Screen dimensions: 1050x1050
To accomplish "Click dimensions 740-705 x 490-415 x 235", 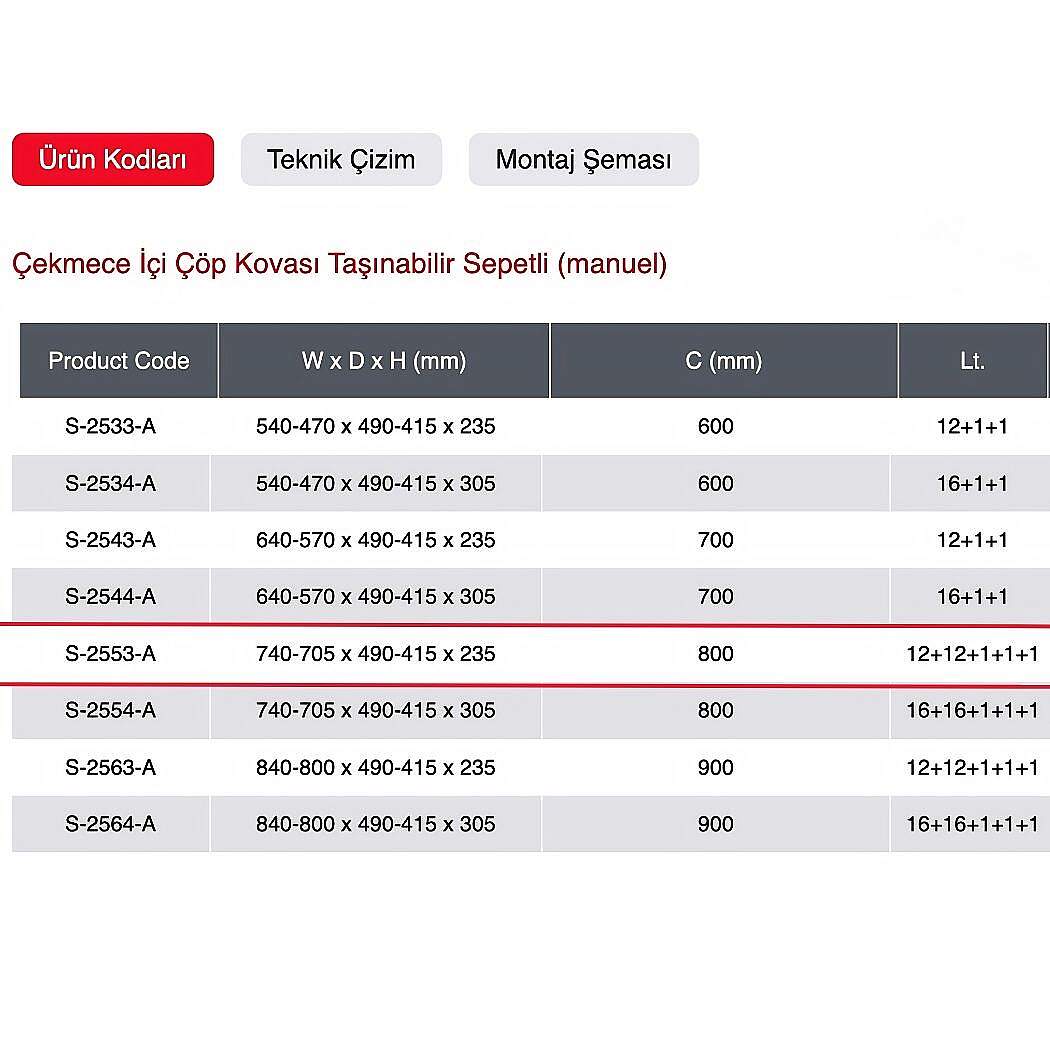I will 376,654.
